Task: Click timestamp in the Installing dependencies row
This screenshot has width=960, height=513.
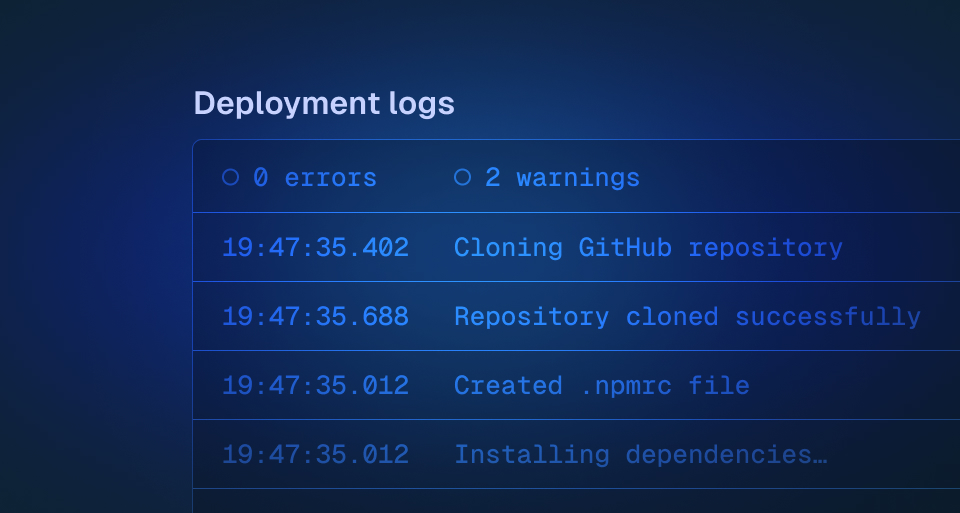Action: click(315, 455)
